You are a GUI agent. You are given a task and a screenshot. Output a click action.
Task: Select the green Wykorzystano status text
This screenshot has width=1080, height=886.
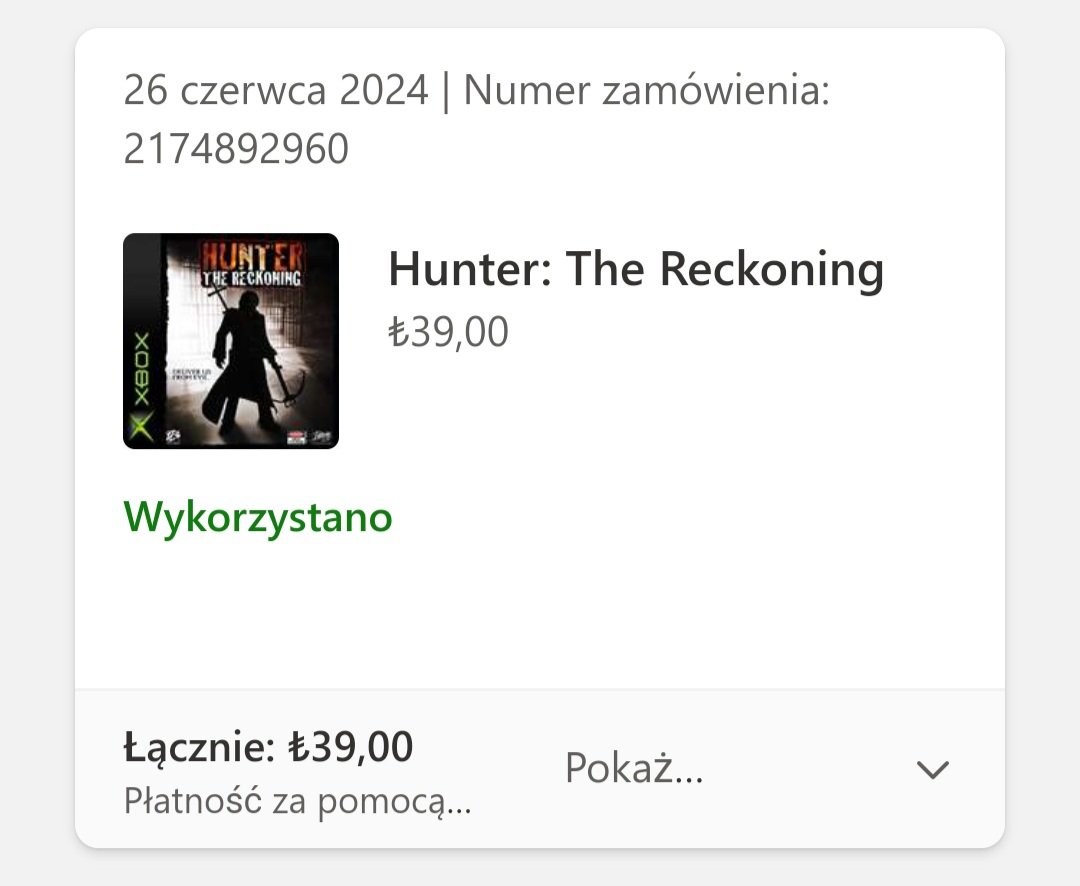[258, 517]
